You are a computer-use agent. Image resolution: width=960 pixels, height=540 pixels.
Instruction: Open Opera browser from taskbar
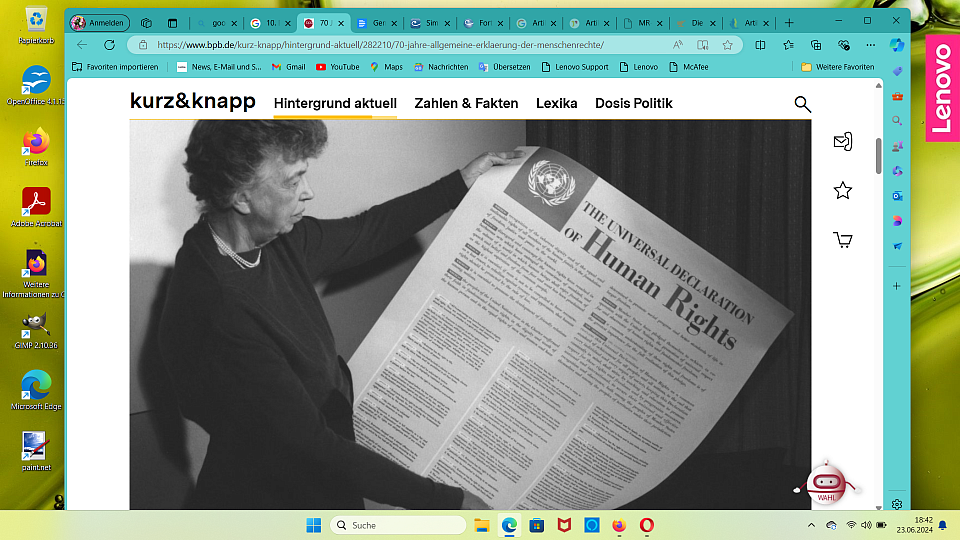(647, 525)
